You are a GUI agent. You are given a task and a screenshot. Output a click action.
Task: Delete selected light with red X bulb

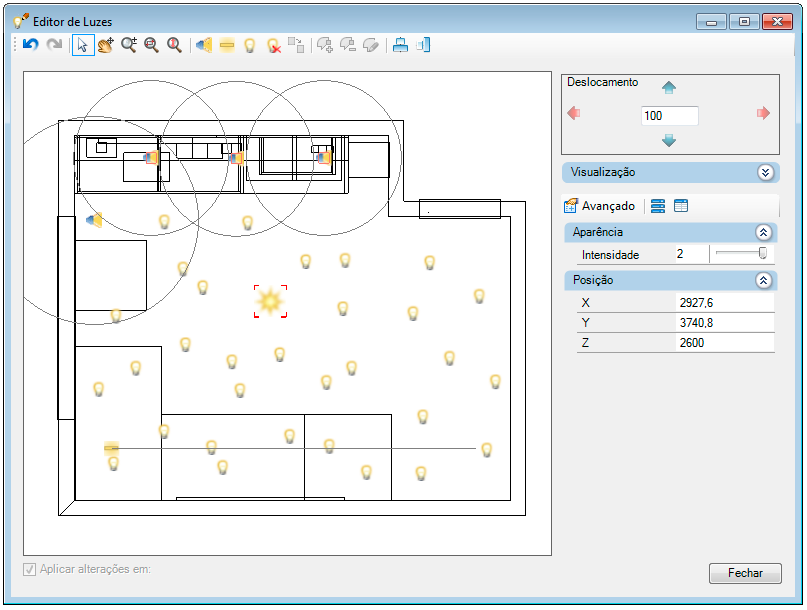273,45
